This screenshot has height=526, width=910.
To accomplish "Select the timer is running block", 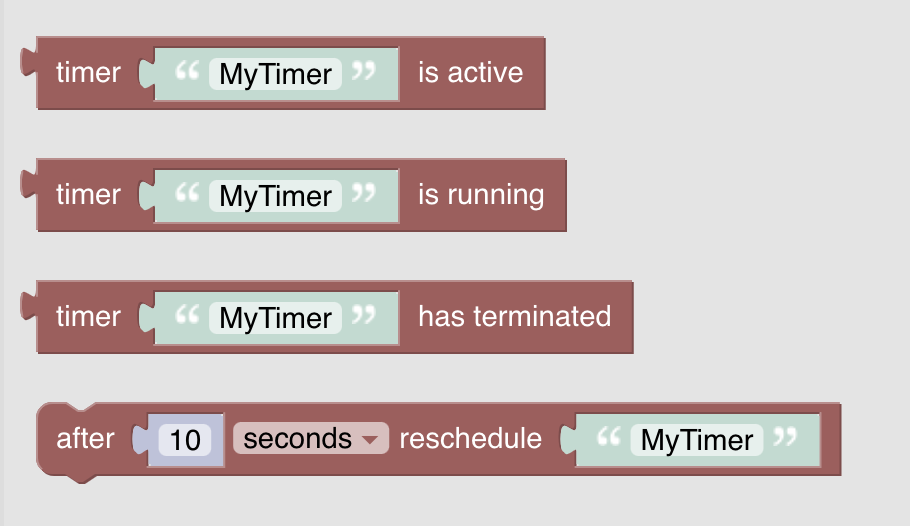I will [481, 194].
